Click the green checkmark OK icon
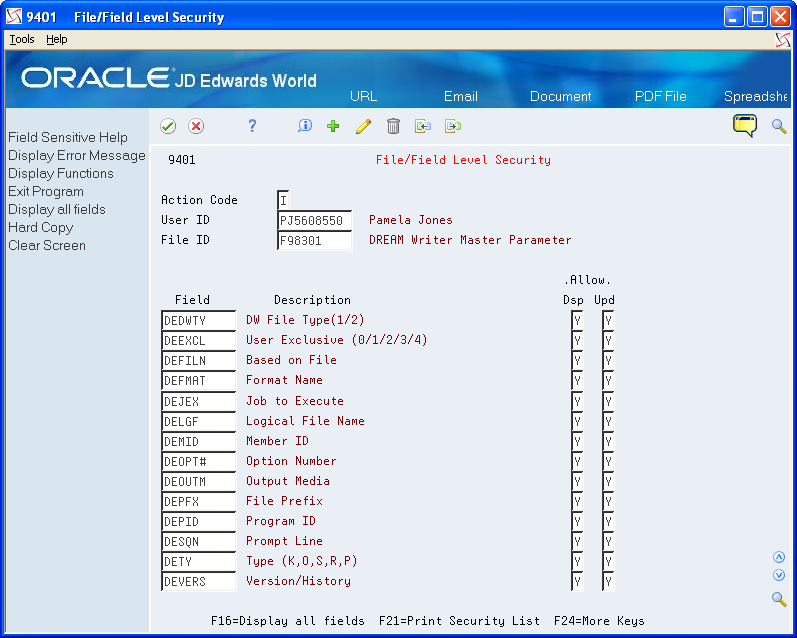 (168, 126)
